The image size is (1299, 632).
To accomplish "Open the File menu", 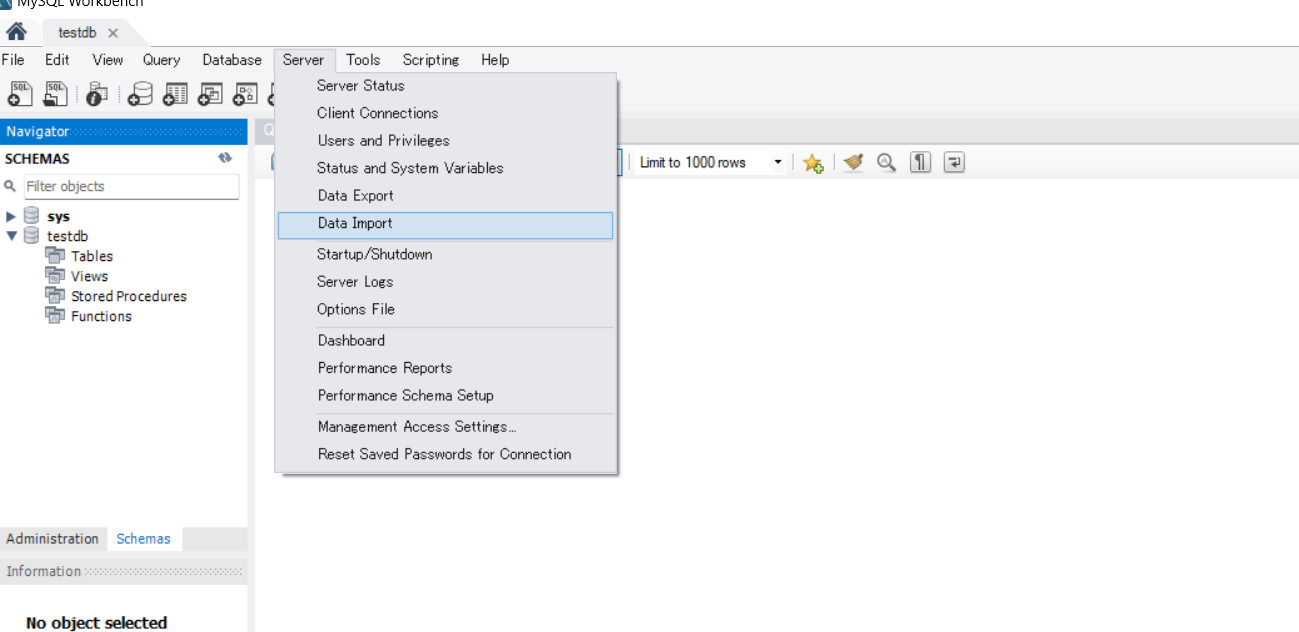I will click(13, 60).
